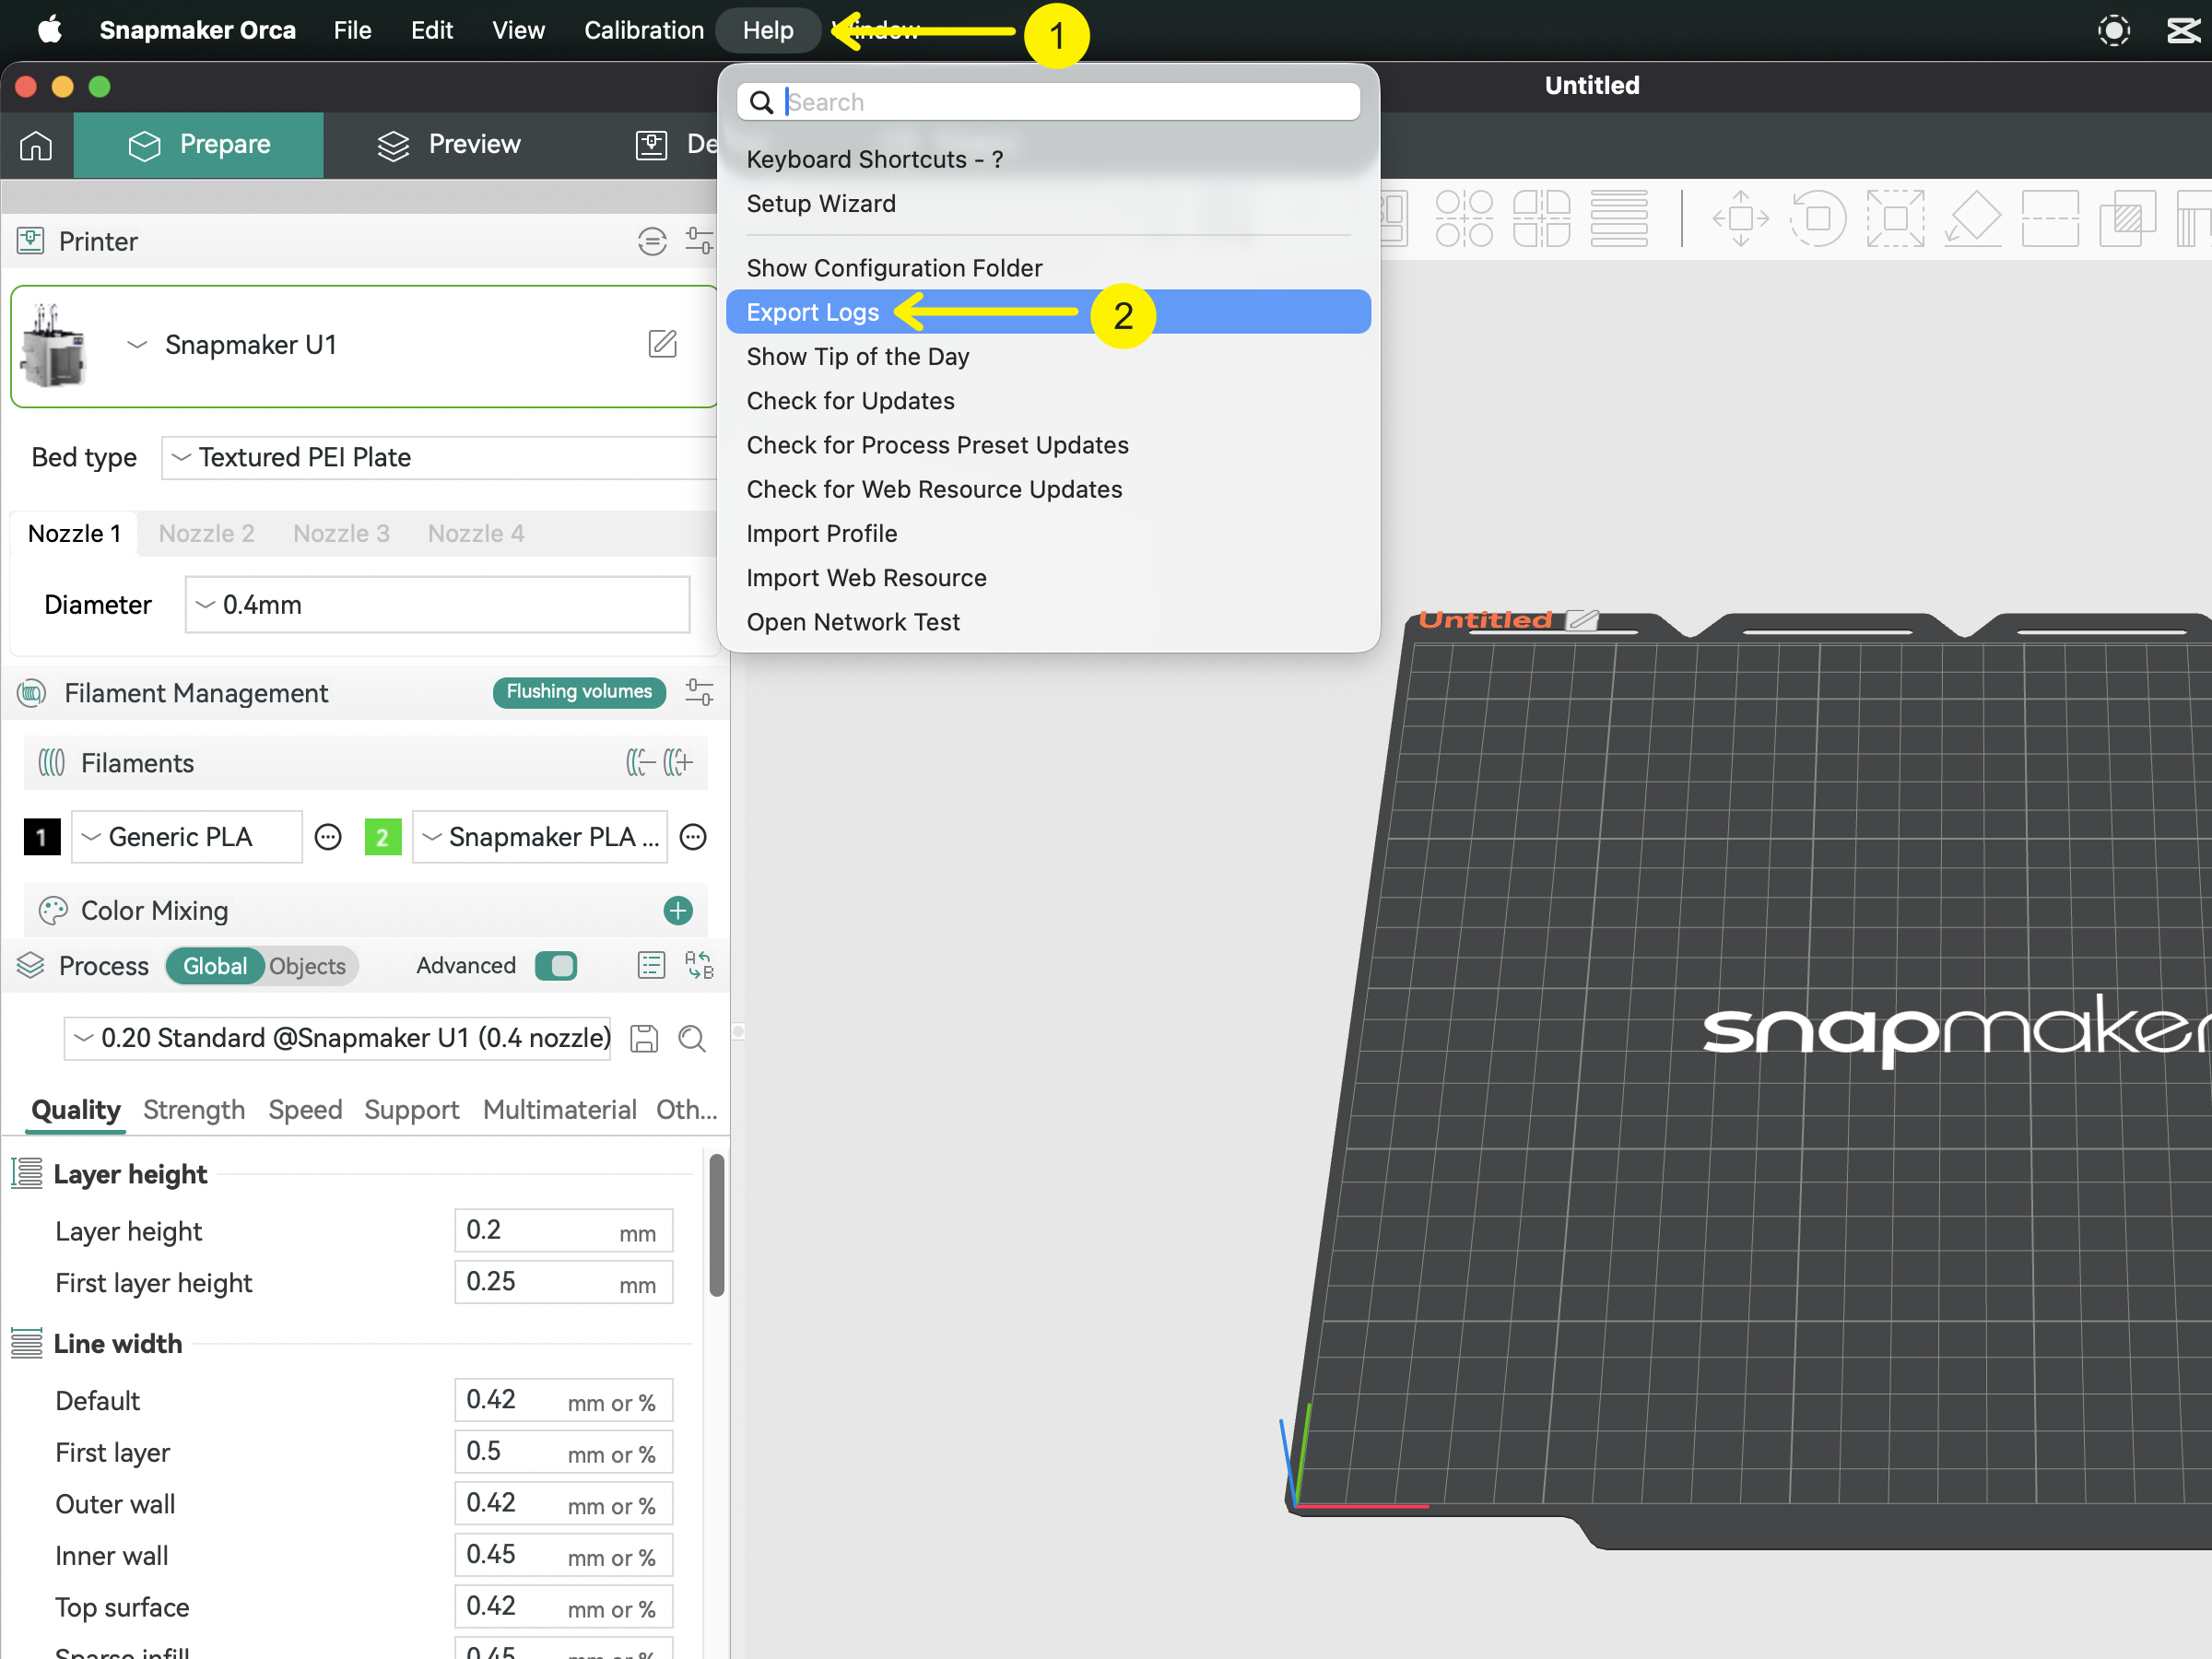Search process settings with magnifier icon
The height and width of the screenshot is (1659, 2212).
click(692, 1038)
